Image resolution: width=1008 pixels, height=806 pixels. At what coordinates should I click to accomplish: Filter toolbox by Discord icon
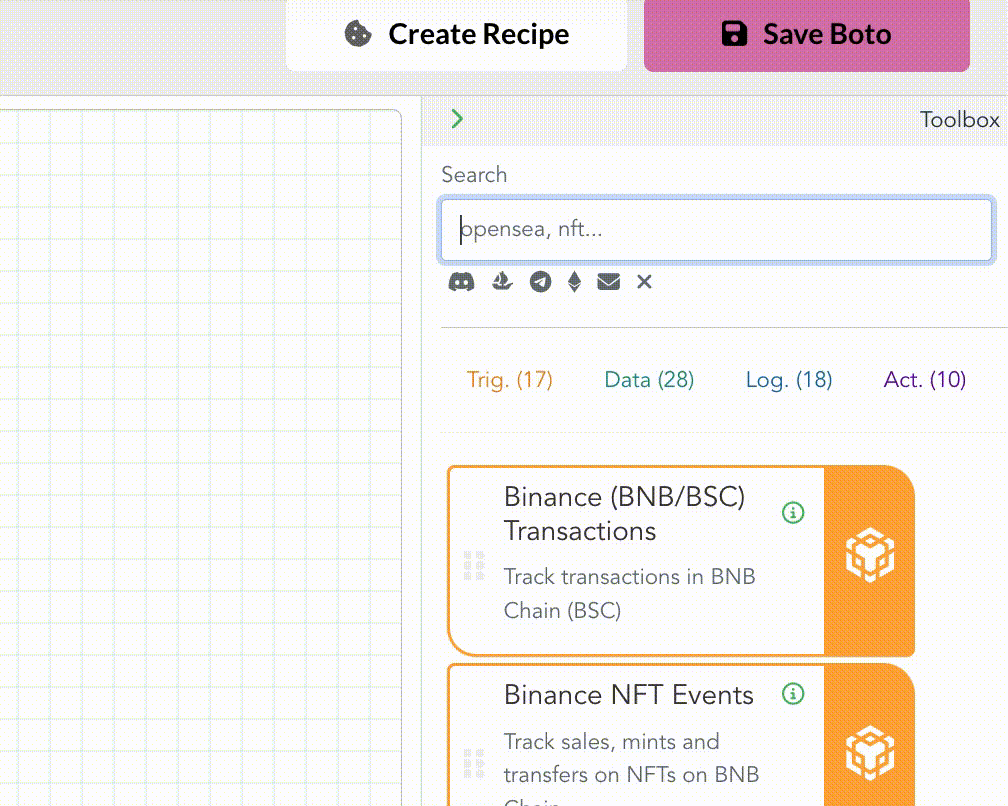click(461, 282)
